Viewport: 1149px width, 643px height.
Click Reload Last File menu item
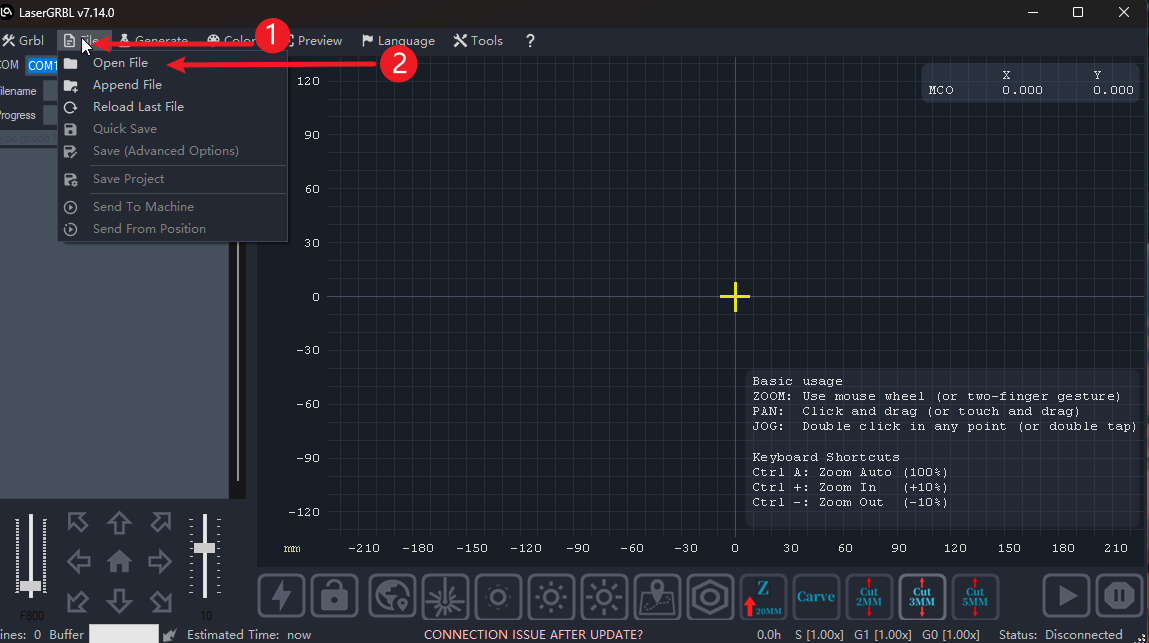[x=138, y=107]
